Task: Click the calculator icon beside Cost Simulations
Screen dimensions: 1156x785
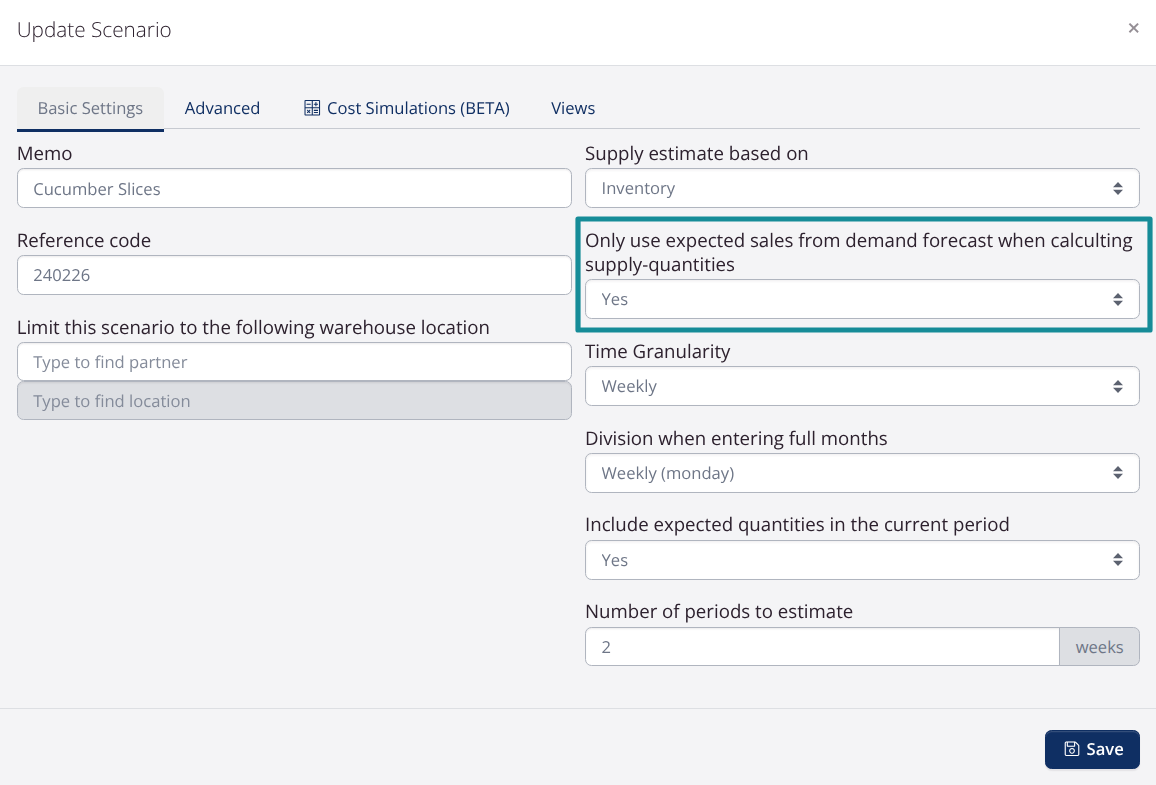Action: (x=312, y=108)
